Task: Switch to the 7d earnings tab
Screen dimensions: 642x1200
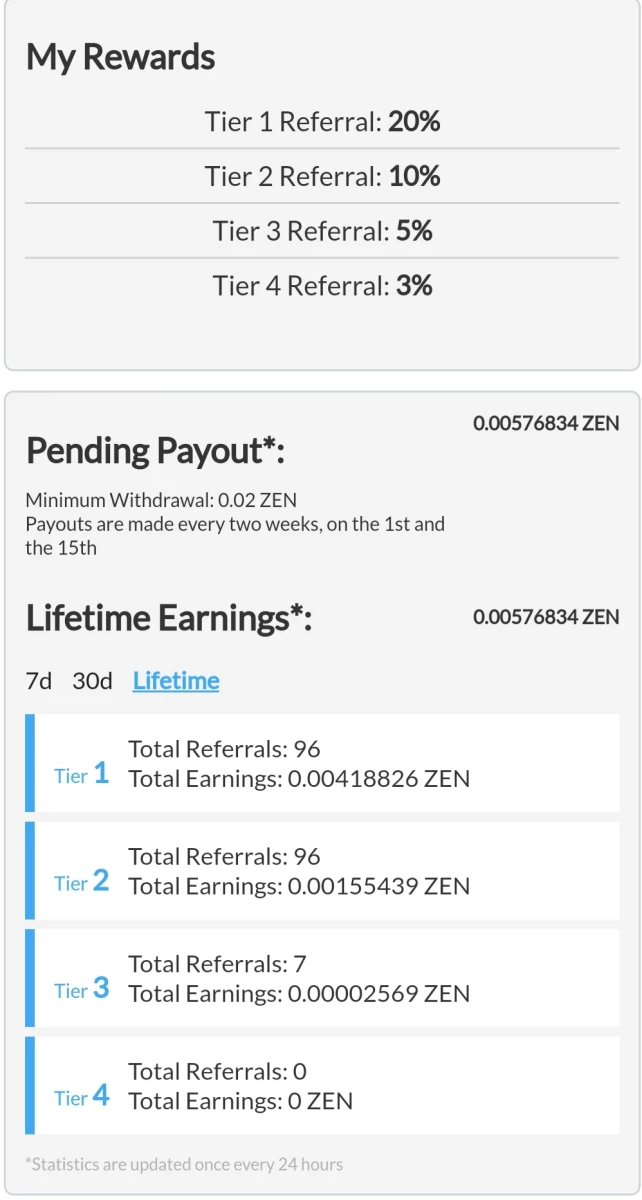Action: tap(38, 681)
